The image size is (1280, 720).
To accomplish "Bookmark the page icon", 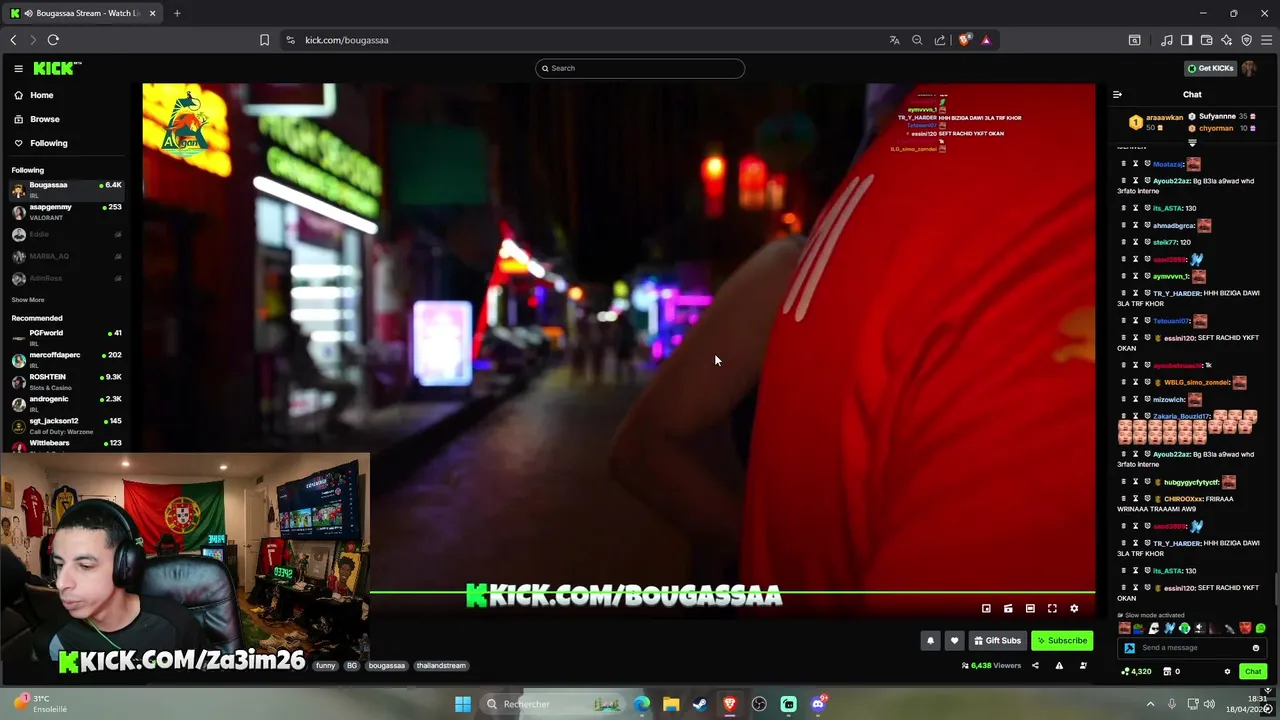I will click(264, 40).
